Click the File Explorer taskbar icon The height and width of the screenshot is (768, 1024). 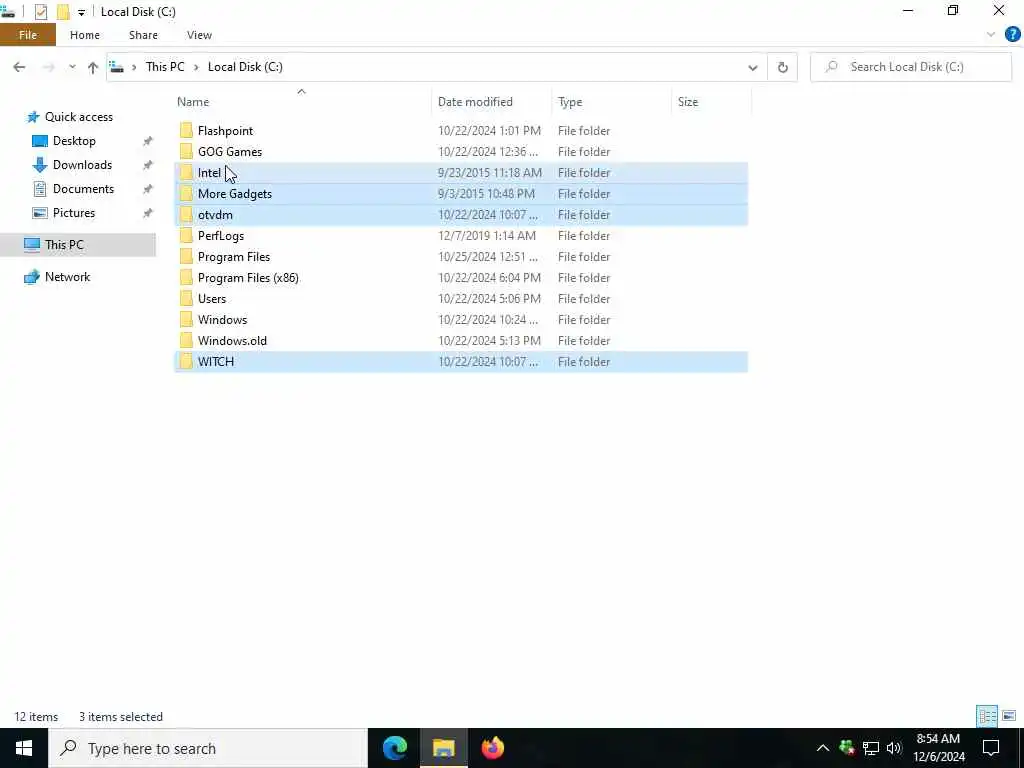click(x=443, y=748)
